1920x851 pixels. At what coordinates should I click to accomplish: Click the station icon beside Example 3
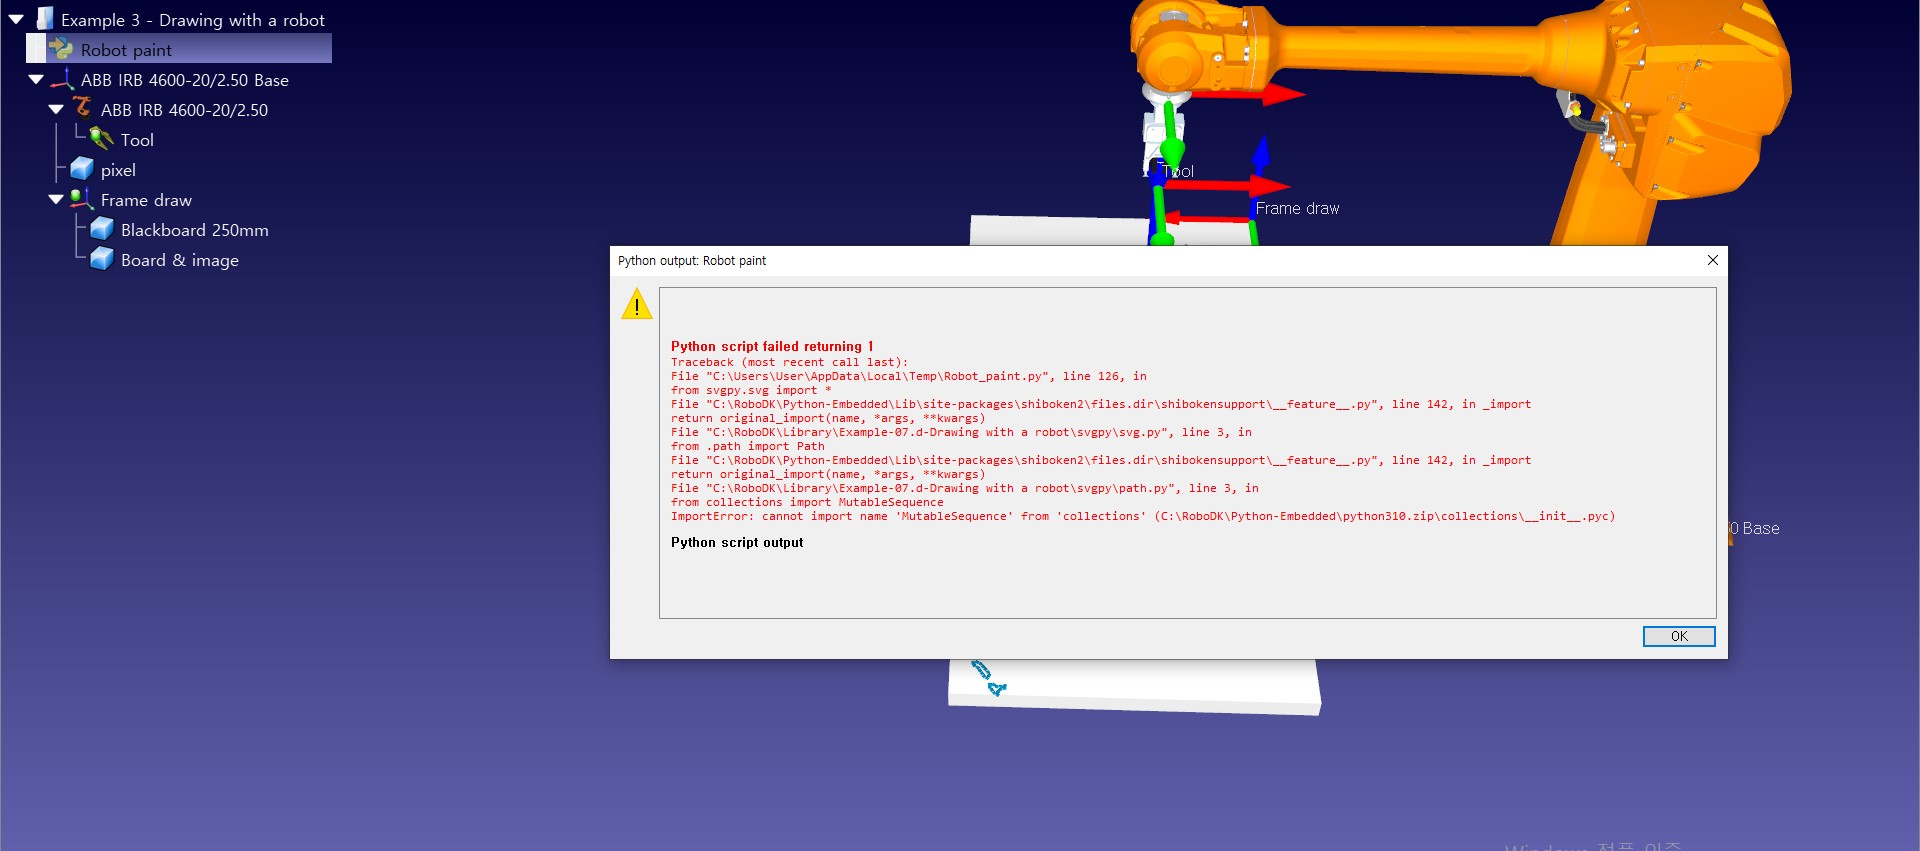pos(44,19)
